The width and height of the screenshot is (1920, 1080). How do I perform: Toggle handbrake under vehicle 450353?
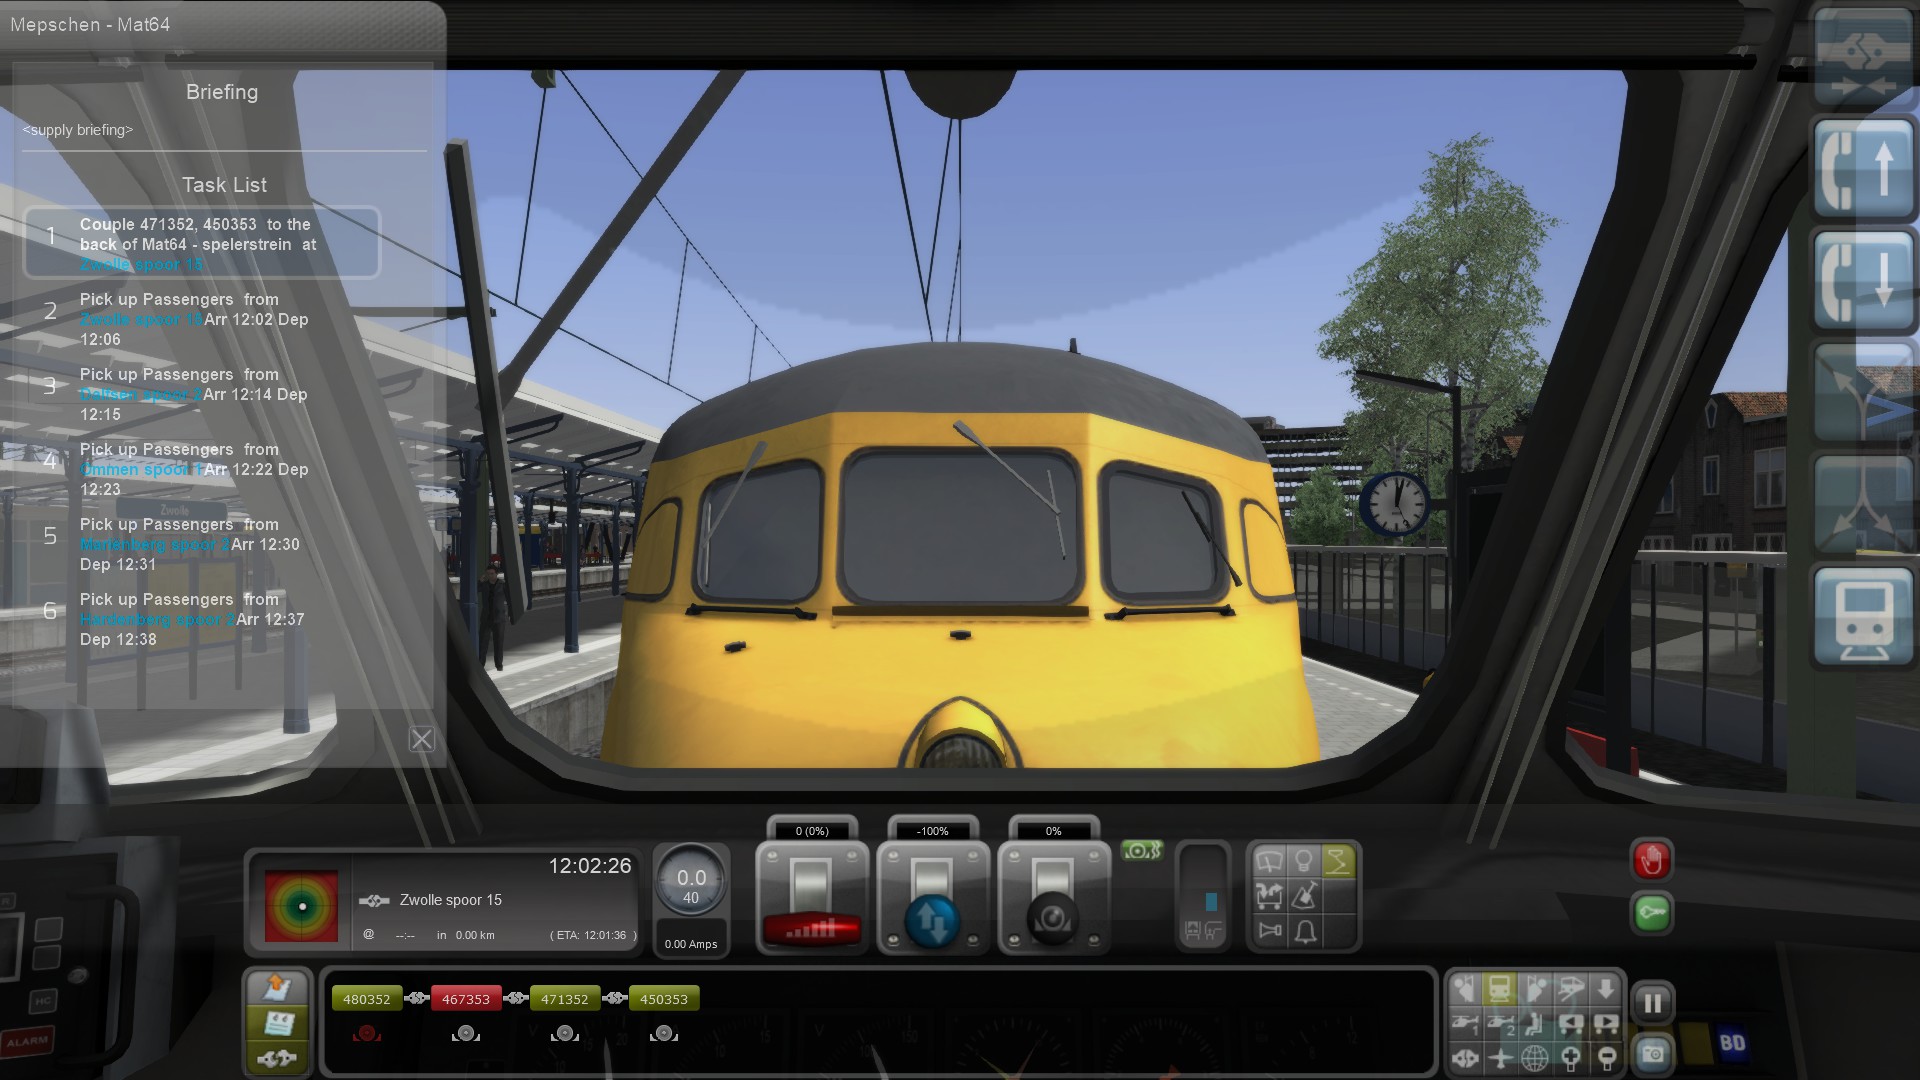click(664, 1033)
